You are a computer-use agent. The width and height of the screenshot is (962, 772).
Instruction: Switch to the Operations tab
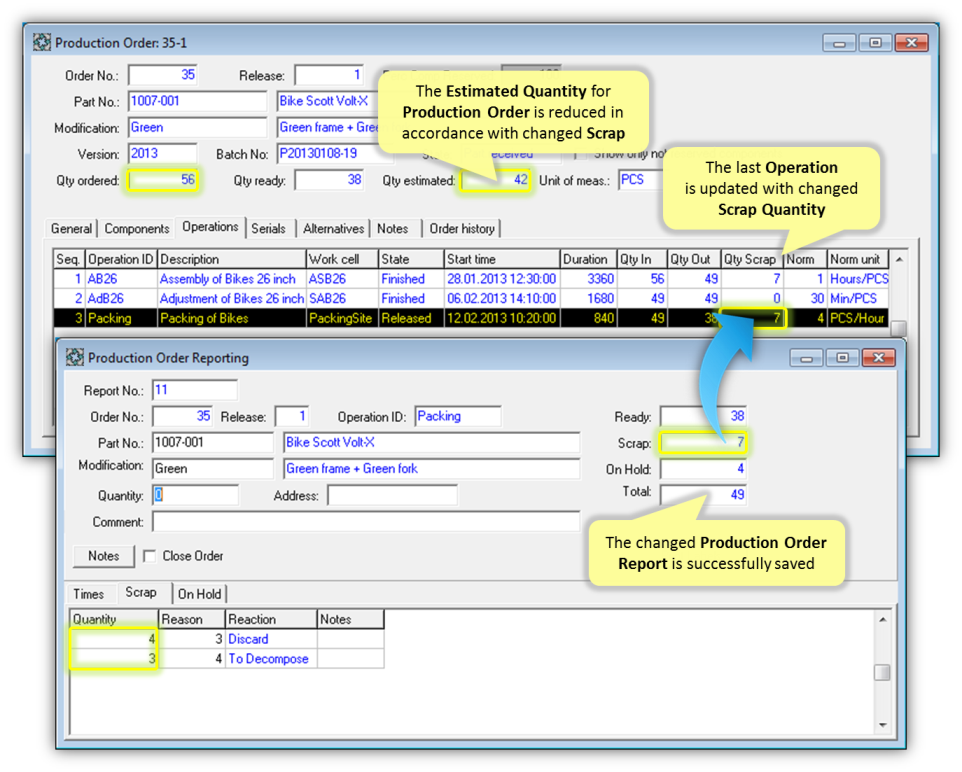[210, 227]
